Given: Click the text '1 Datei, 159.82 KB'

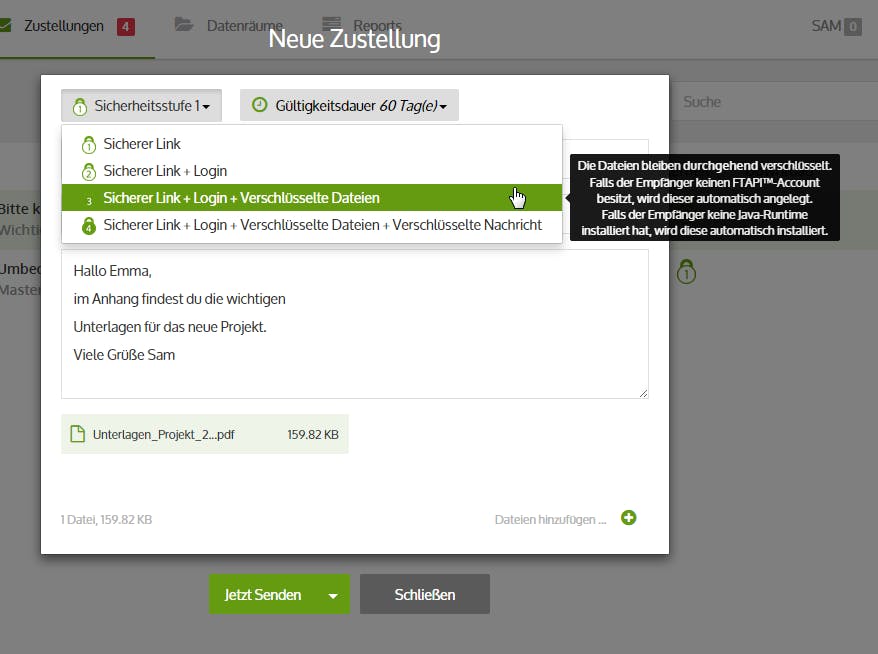Looking at the screenshot, I should 106,520.
